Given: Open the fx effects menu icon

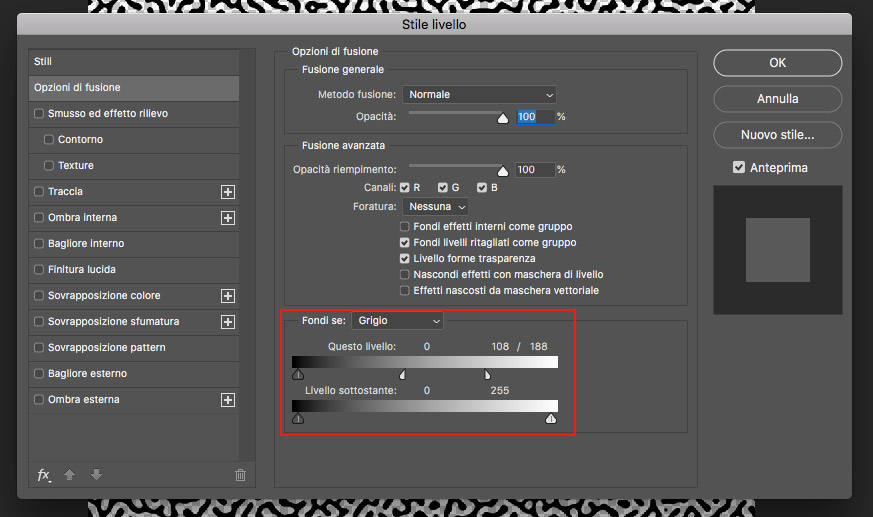Looking at the screenshot, I should coord(44,475).
